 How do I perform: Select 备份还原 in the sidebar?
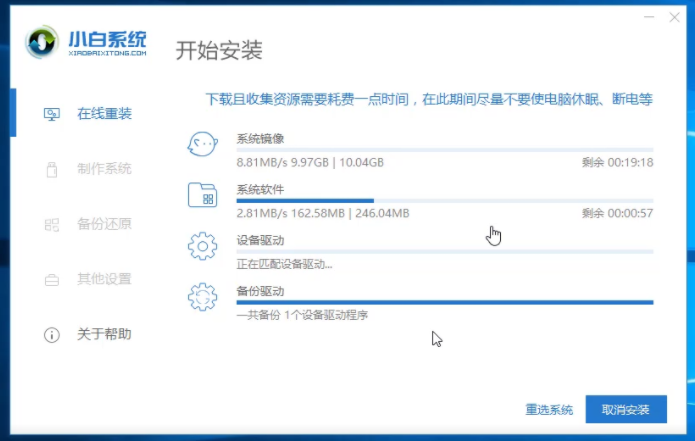coord(104,224)
